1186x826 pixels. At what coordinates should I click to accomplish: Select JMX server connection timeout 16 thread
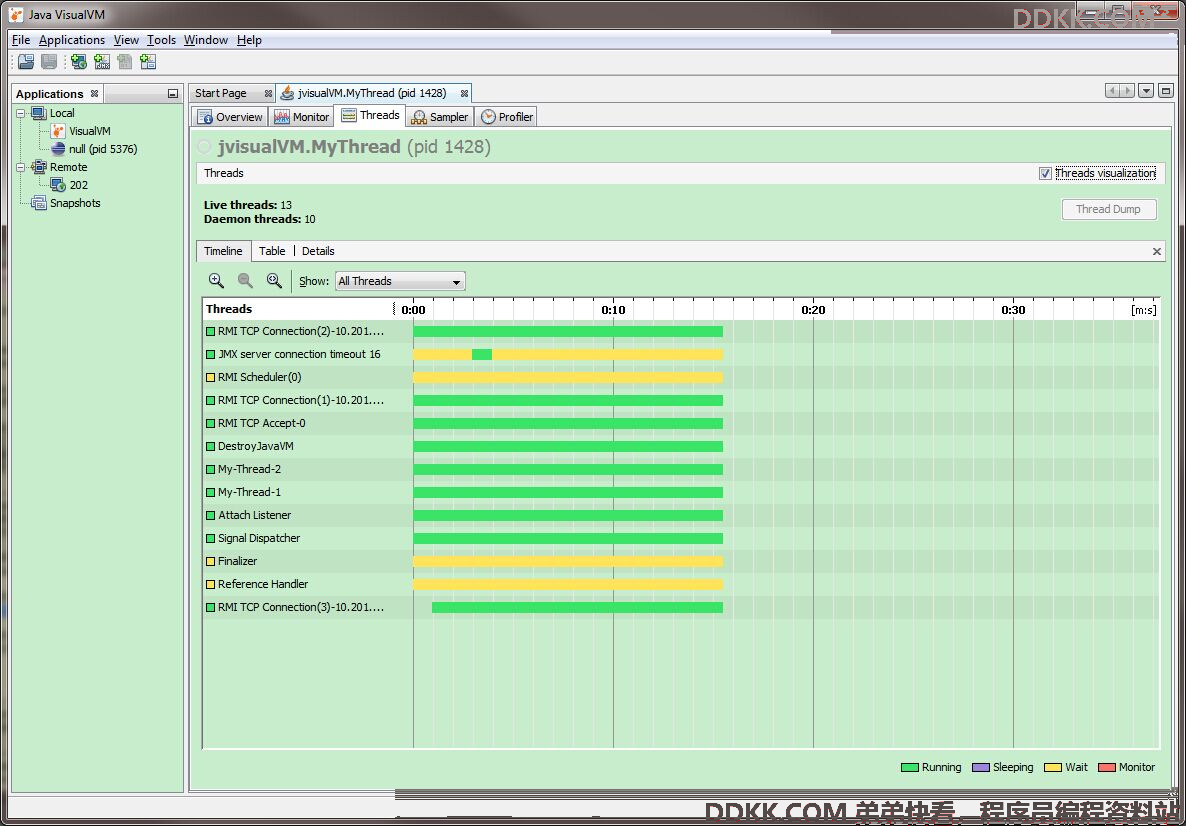681,354
